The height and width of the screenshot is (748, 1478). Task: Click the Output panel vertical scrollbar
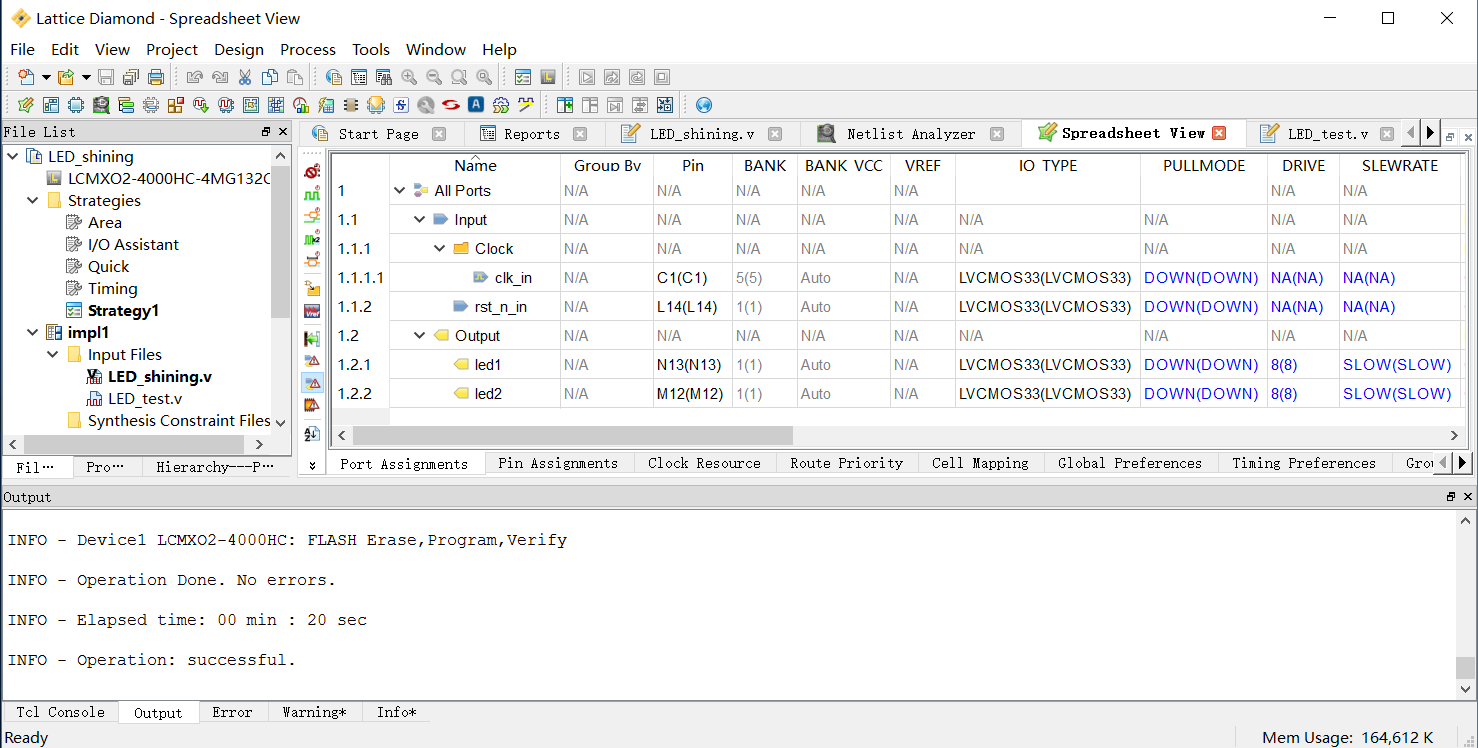1465,667
